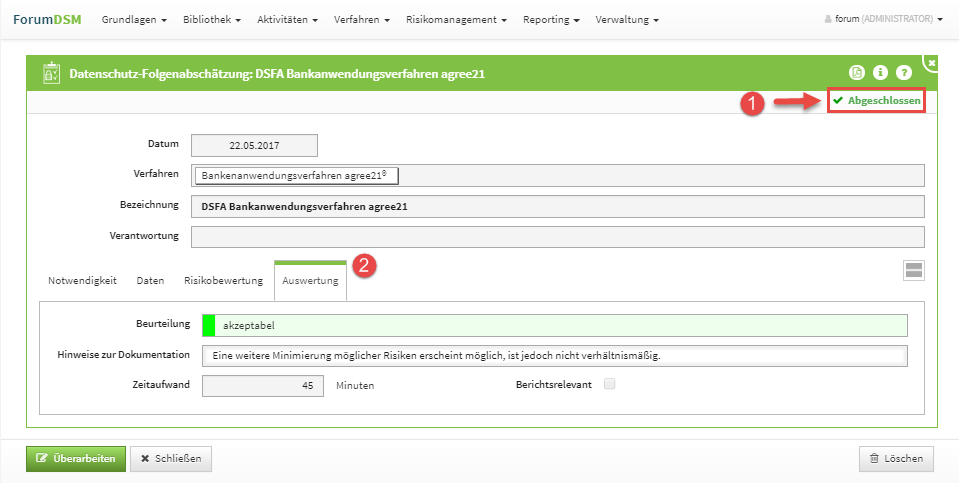Expand the Grundlagen menu
Screen dimensions: 959x483
pos(134,19)
